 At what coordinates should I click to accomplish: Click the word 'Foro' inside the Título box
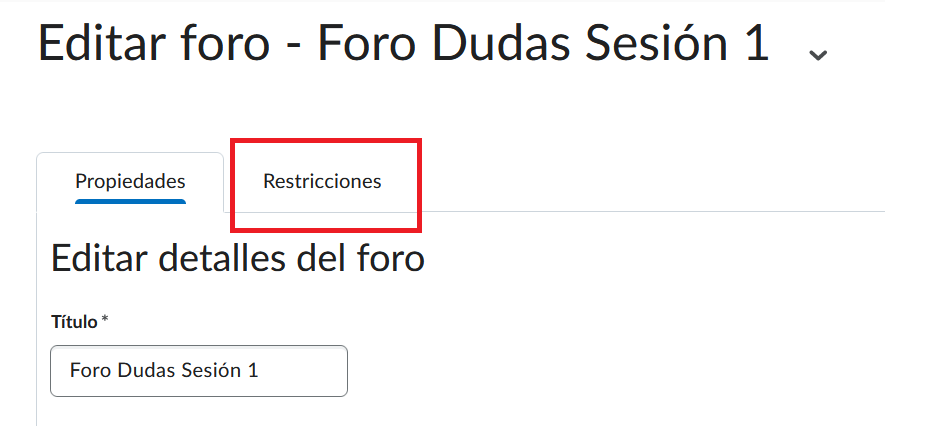pyautogui.click(x=89, y=371)
